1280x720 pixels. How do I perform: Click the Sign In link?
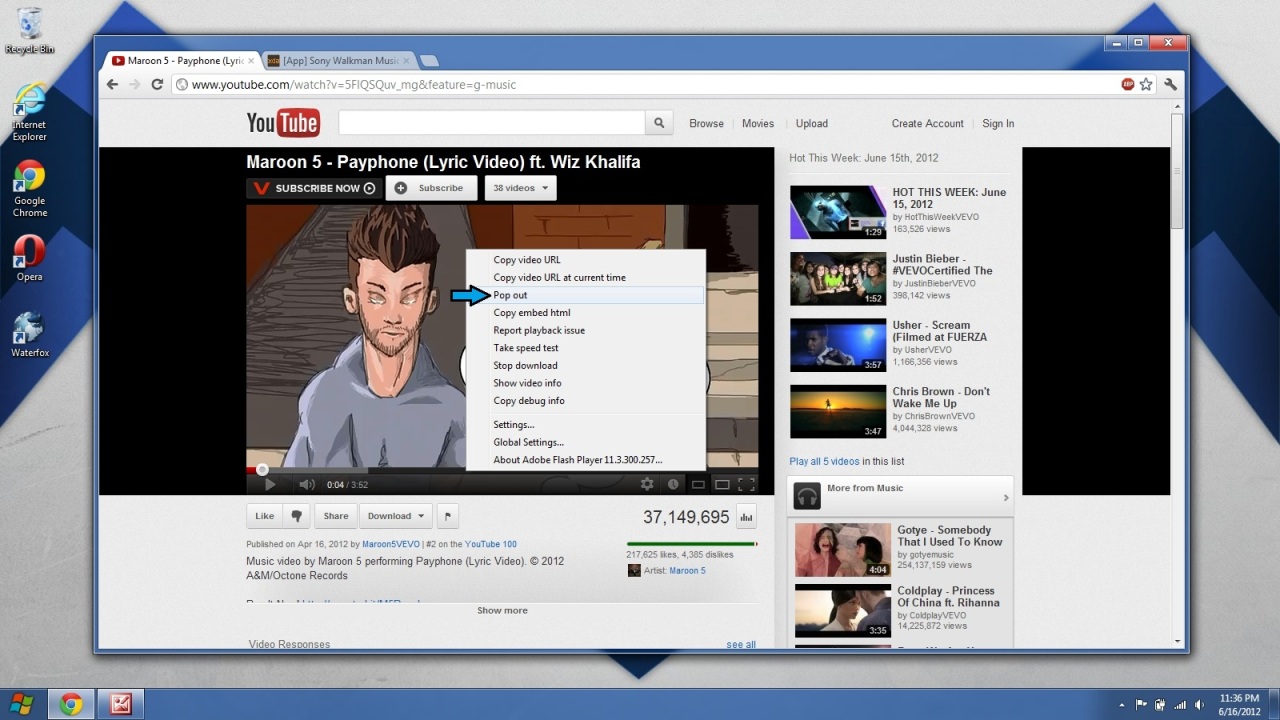[998, 124]
